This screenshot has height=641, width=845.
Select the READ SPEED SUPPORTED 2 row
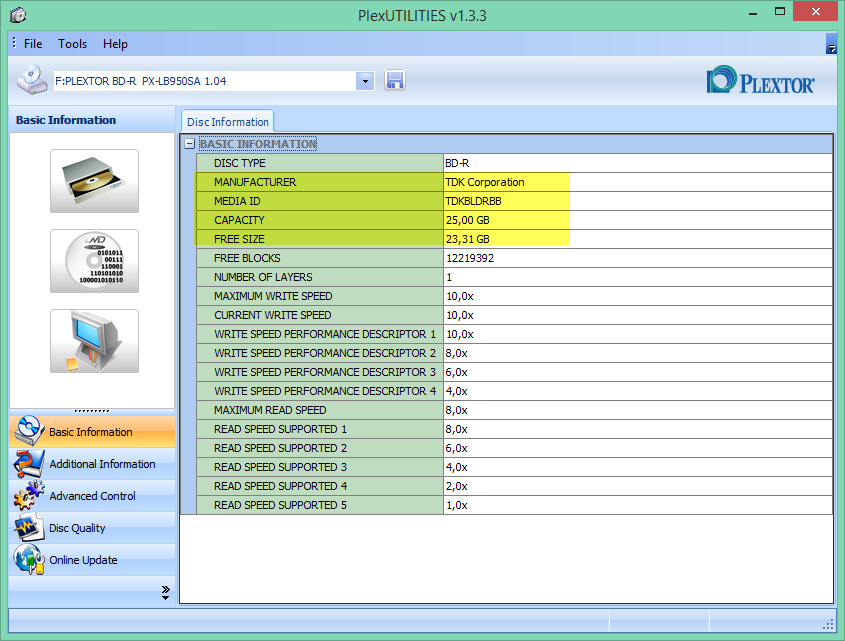click(514, 448)
